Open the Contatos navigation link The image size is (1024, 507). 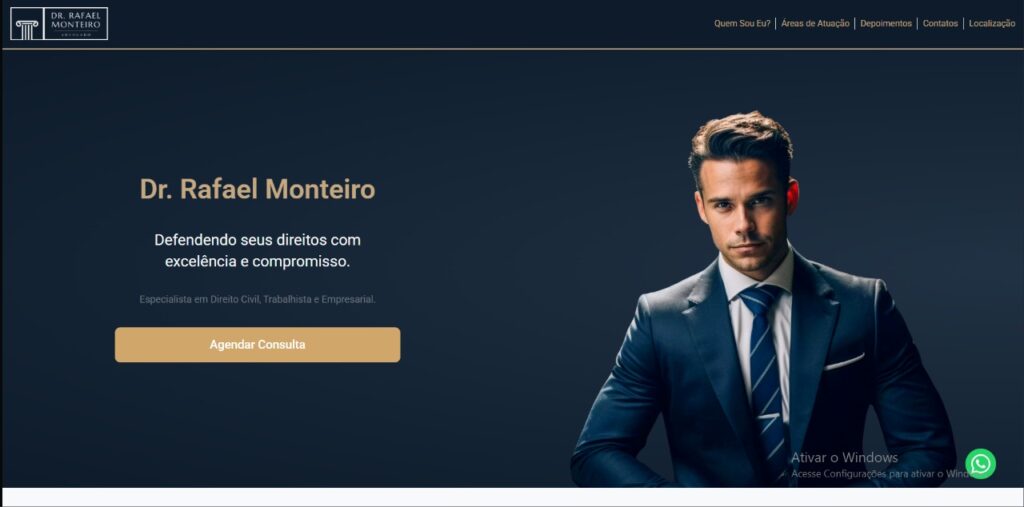point(940,24)
